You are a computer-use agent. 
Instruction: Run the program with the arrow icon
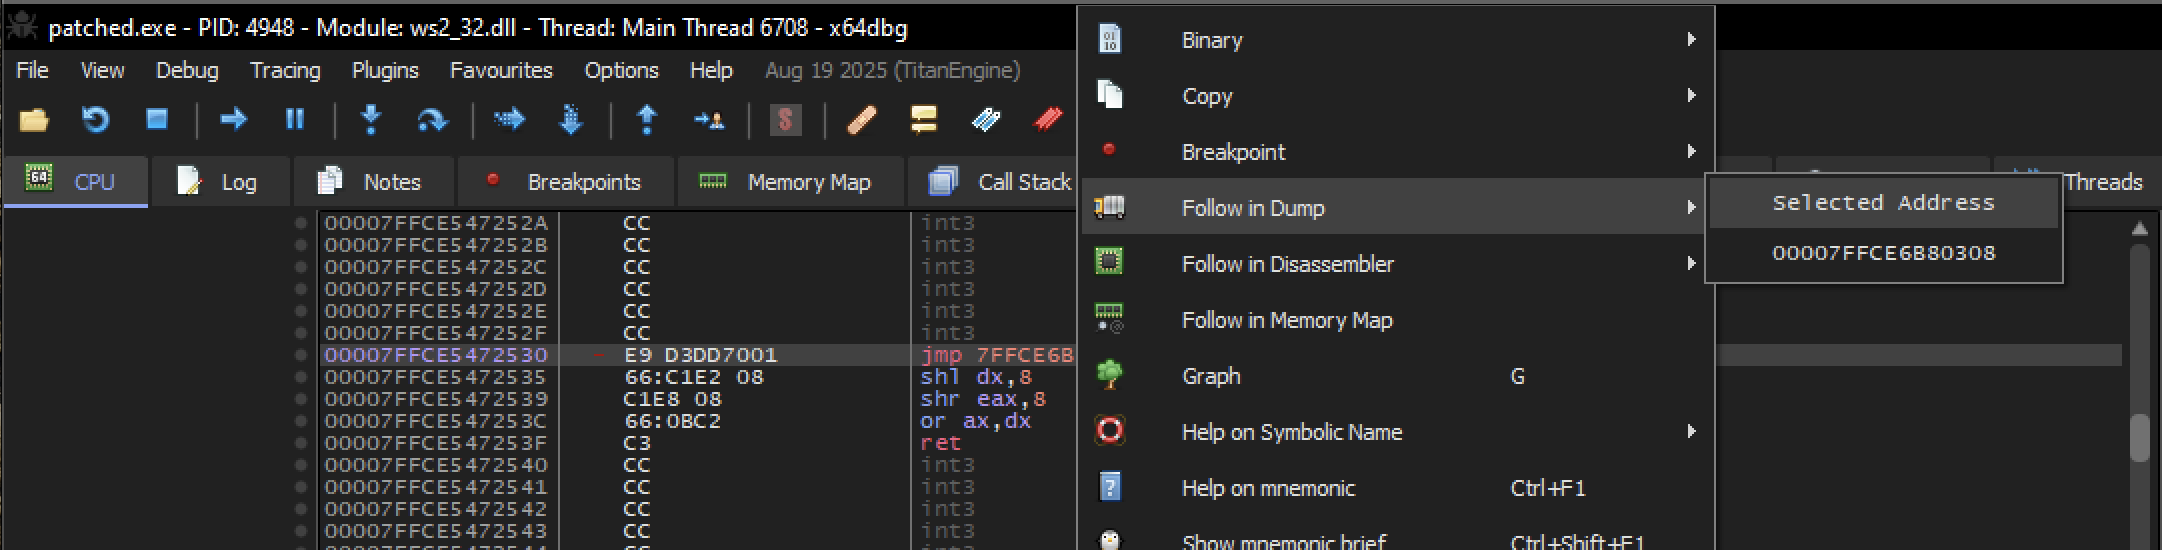tap(233, 120)
